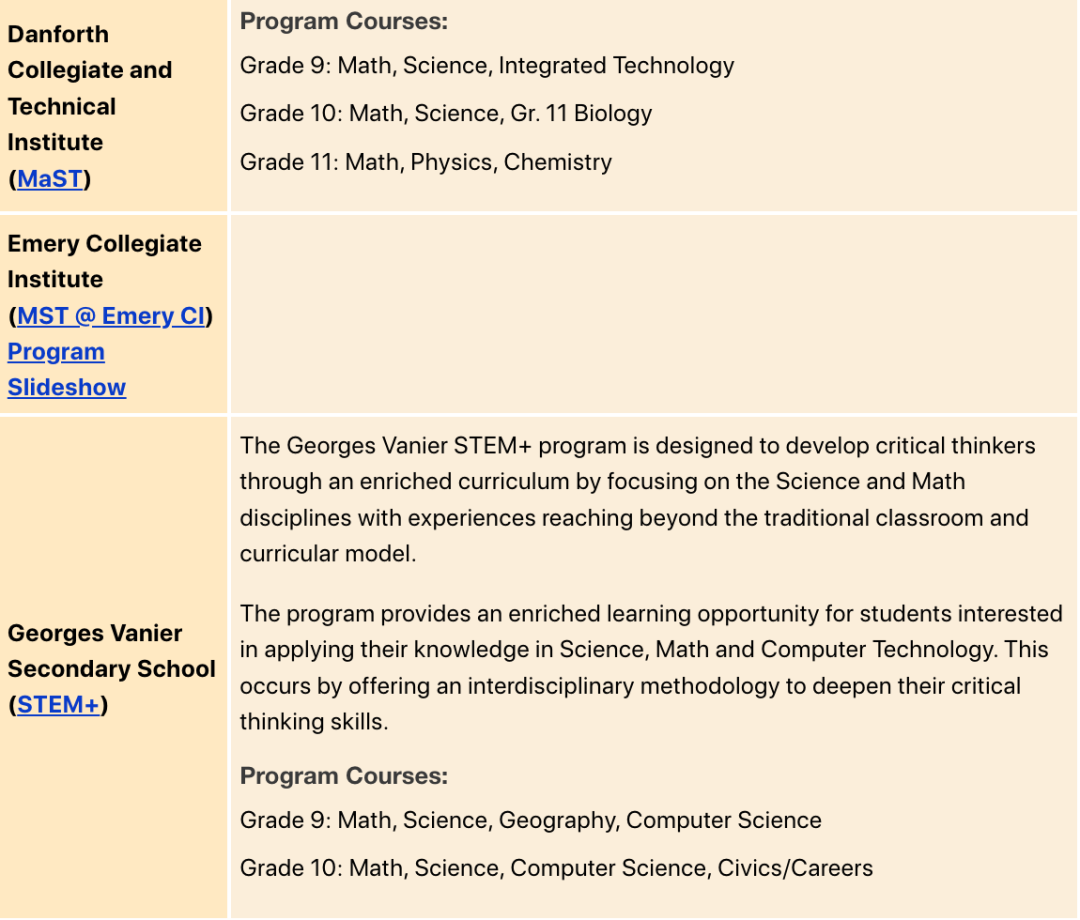Click the word 'Slideshow' in the Emery link

(67, 388)
